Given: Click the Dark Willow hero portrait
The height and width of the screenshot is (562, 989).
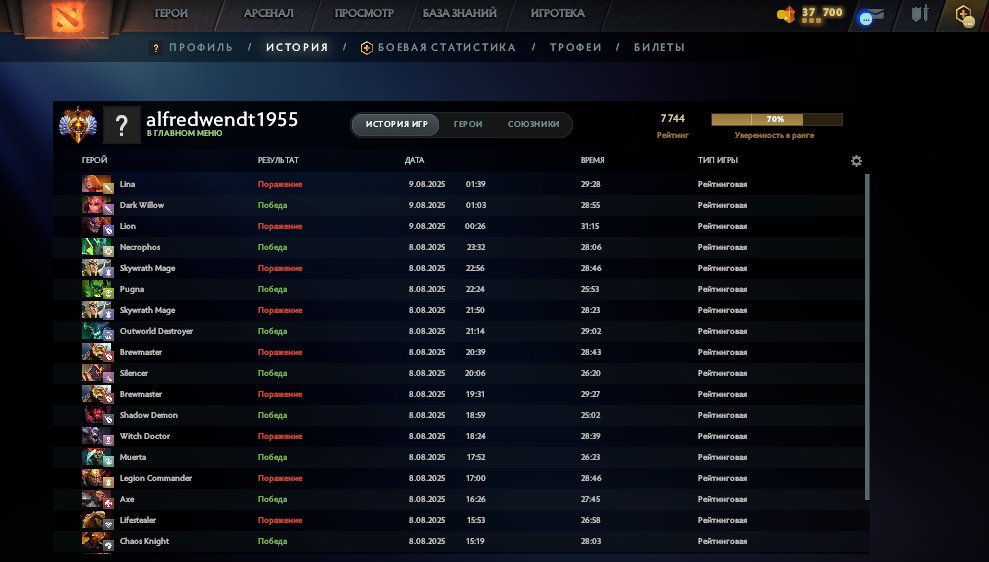Looking at the screenshot, I should coord(97,205).
